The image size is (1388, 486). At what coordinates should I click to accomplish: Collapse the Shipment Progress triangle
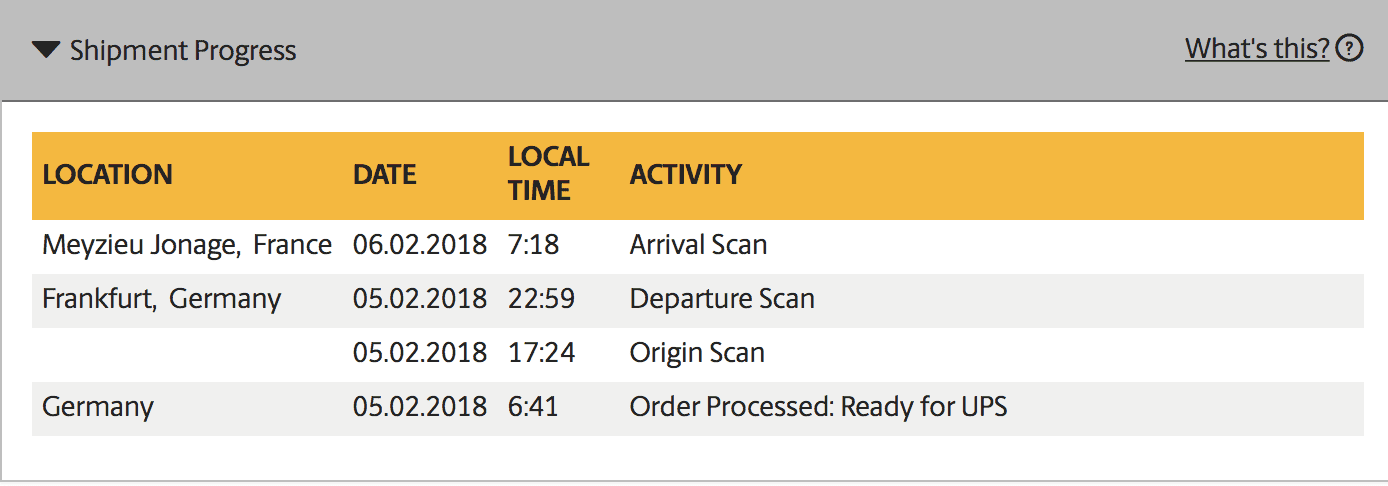(x=46, y=50)
